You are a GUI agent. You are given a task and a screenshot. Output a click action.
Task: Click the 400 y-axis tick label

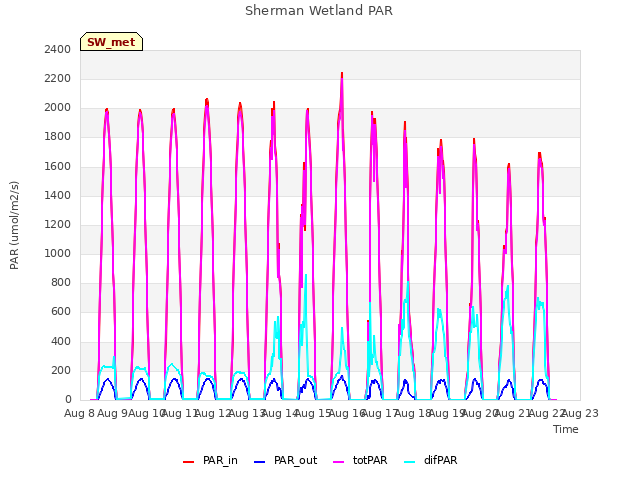pos(61,341)
